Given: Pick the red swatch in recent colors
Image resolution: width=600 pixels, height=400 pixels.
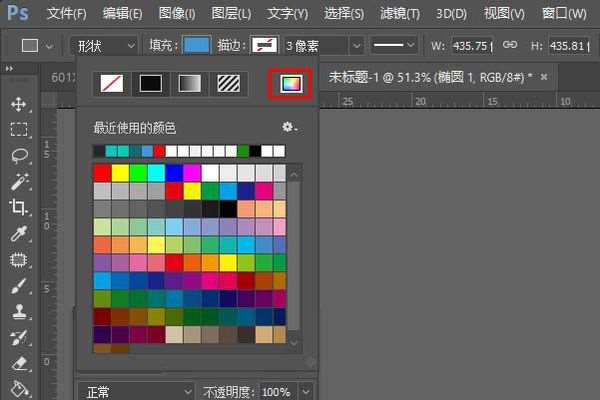Looking at the screenshot, I should coord(159,151).
